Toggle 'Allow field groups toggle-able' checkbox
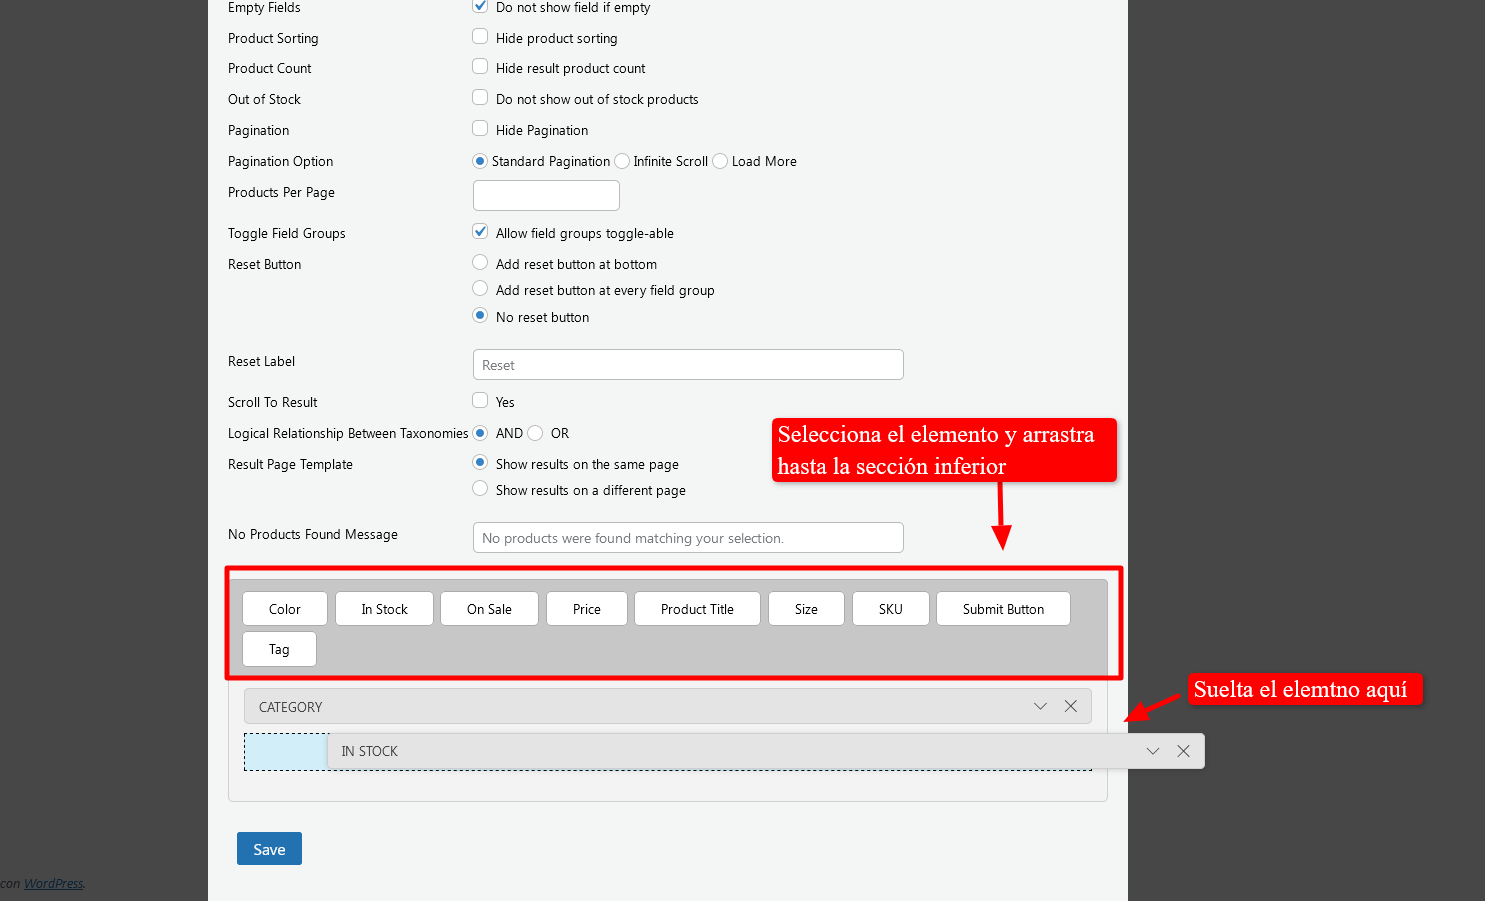The image size is (1485, 901). click(480, 231)
